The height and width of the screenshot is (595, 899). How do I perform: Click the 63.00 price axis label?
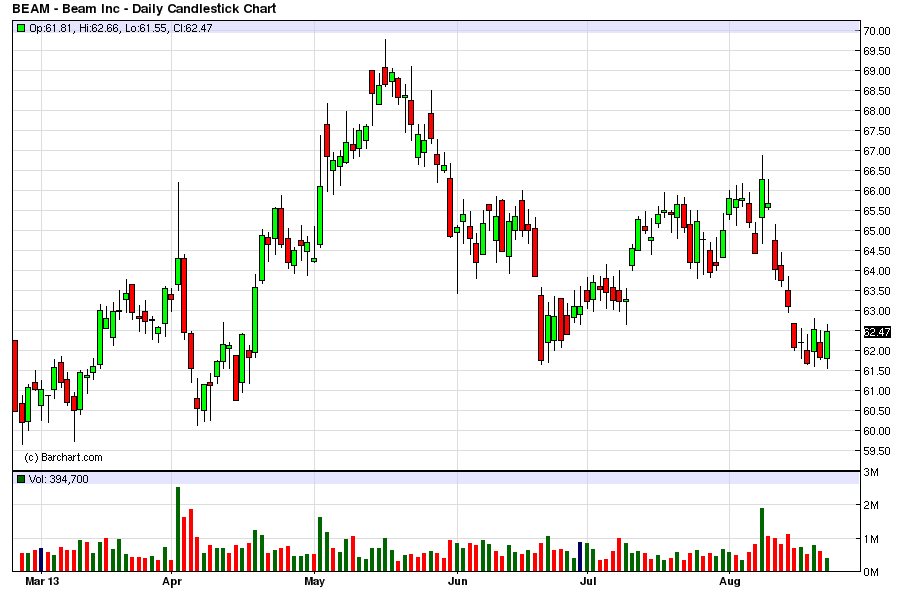point(877,311)
